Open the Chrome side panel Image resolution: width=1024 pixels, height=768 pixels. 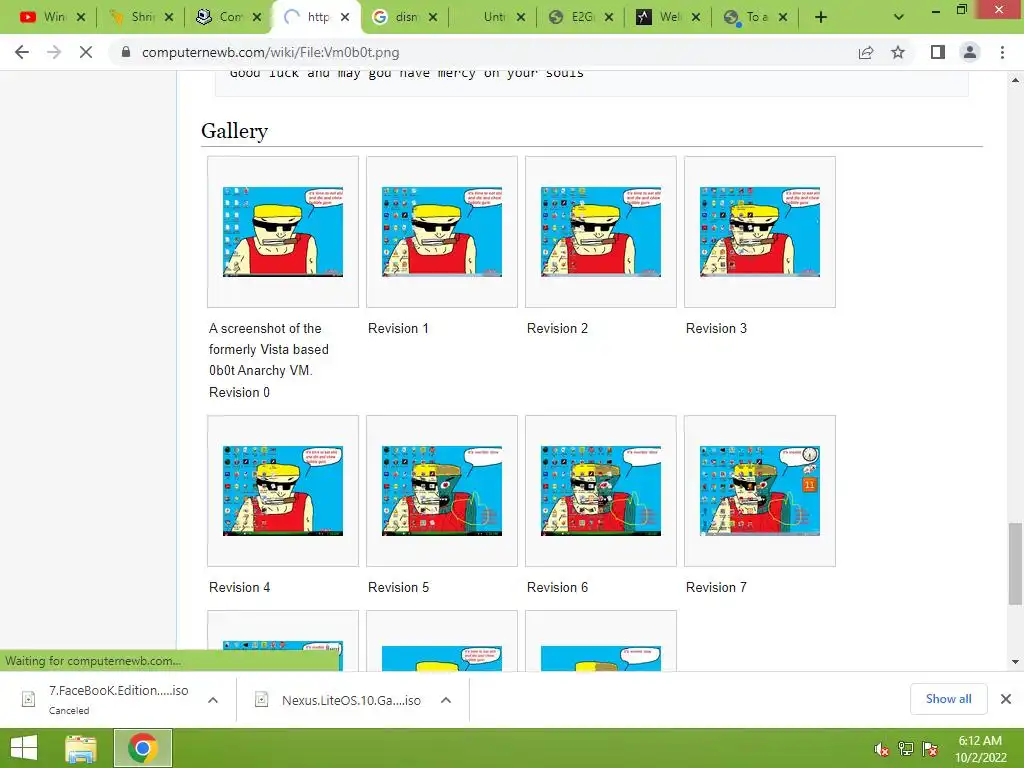[938, 52]
